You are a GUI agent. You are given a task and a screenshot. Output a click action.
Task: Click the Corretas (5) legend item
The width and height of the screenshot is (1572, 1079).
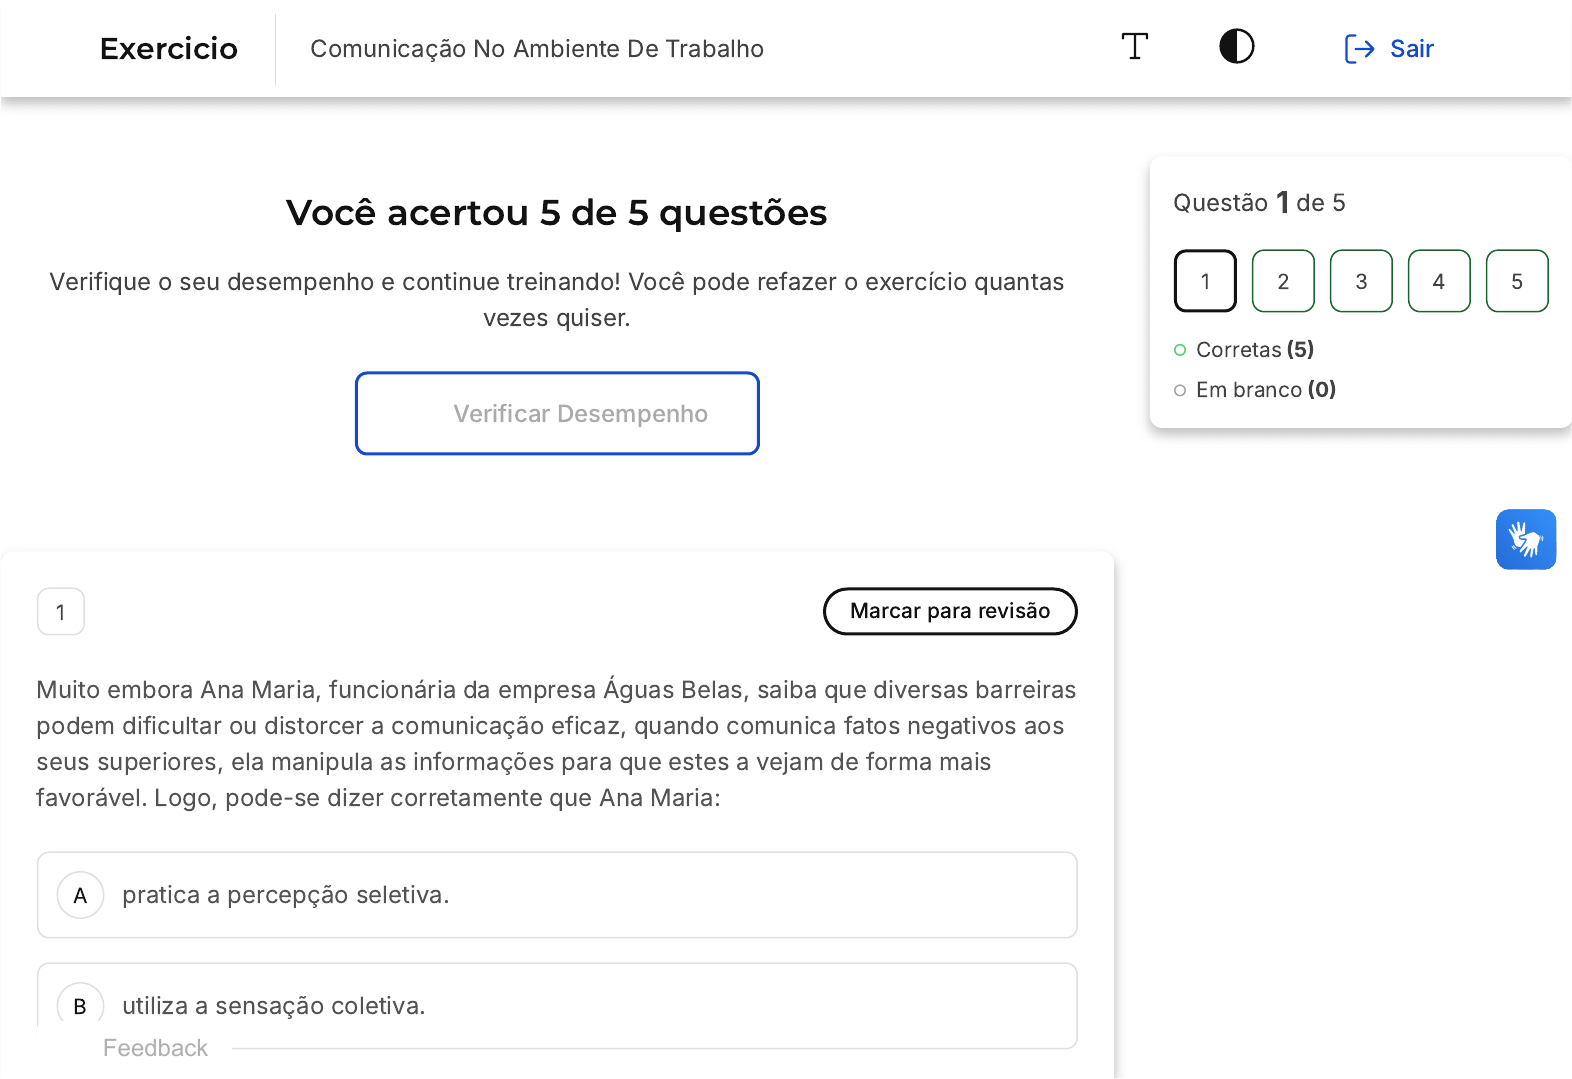(1254, 350)
